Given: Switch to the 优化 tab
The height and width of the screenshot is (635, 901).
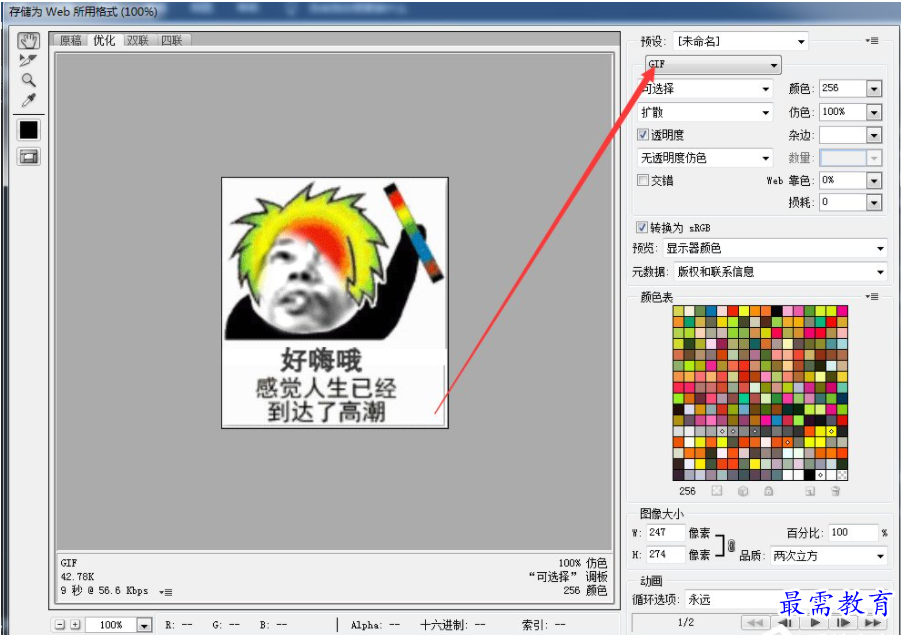Looking at the screenshot, I should [x=104, y=40].
